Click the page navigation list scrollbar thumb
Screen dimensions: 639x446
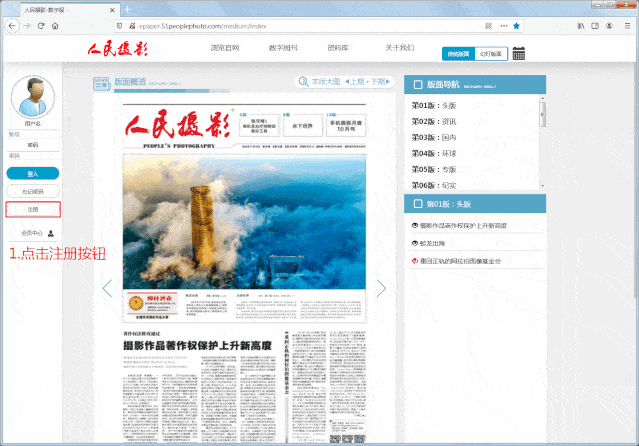(x=542, y=114)
